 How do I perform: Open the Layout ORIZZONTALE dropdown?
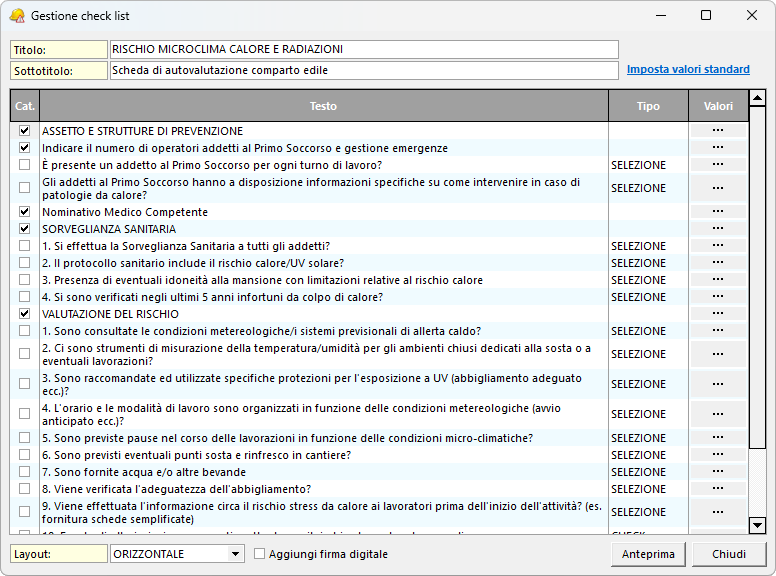(235, 554)
